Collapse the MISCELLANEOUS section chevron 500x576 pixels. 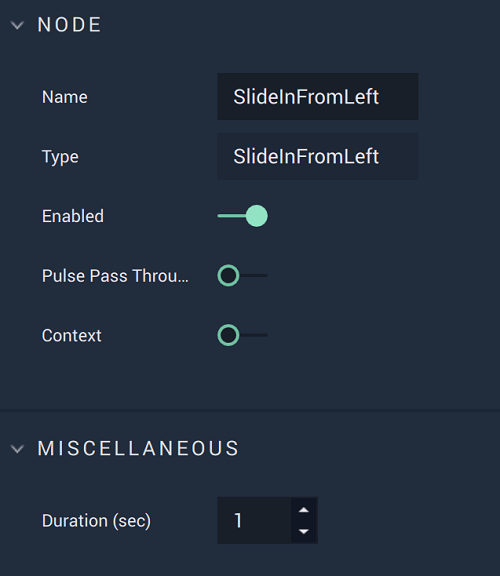pyautogui.click(x=17, y=449)
